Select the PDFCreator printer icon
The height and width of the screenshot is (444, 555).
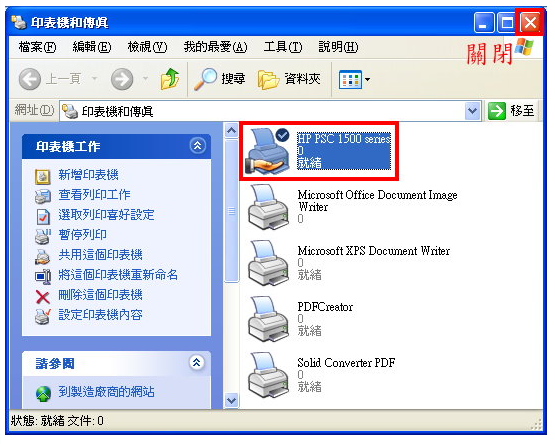point(268,319)
